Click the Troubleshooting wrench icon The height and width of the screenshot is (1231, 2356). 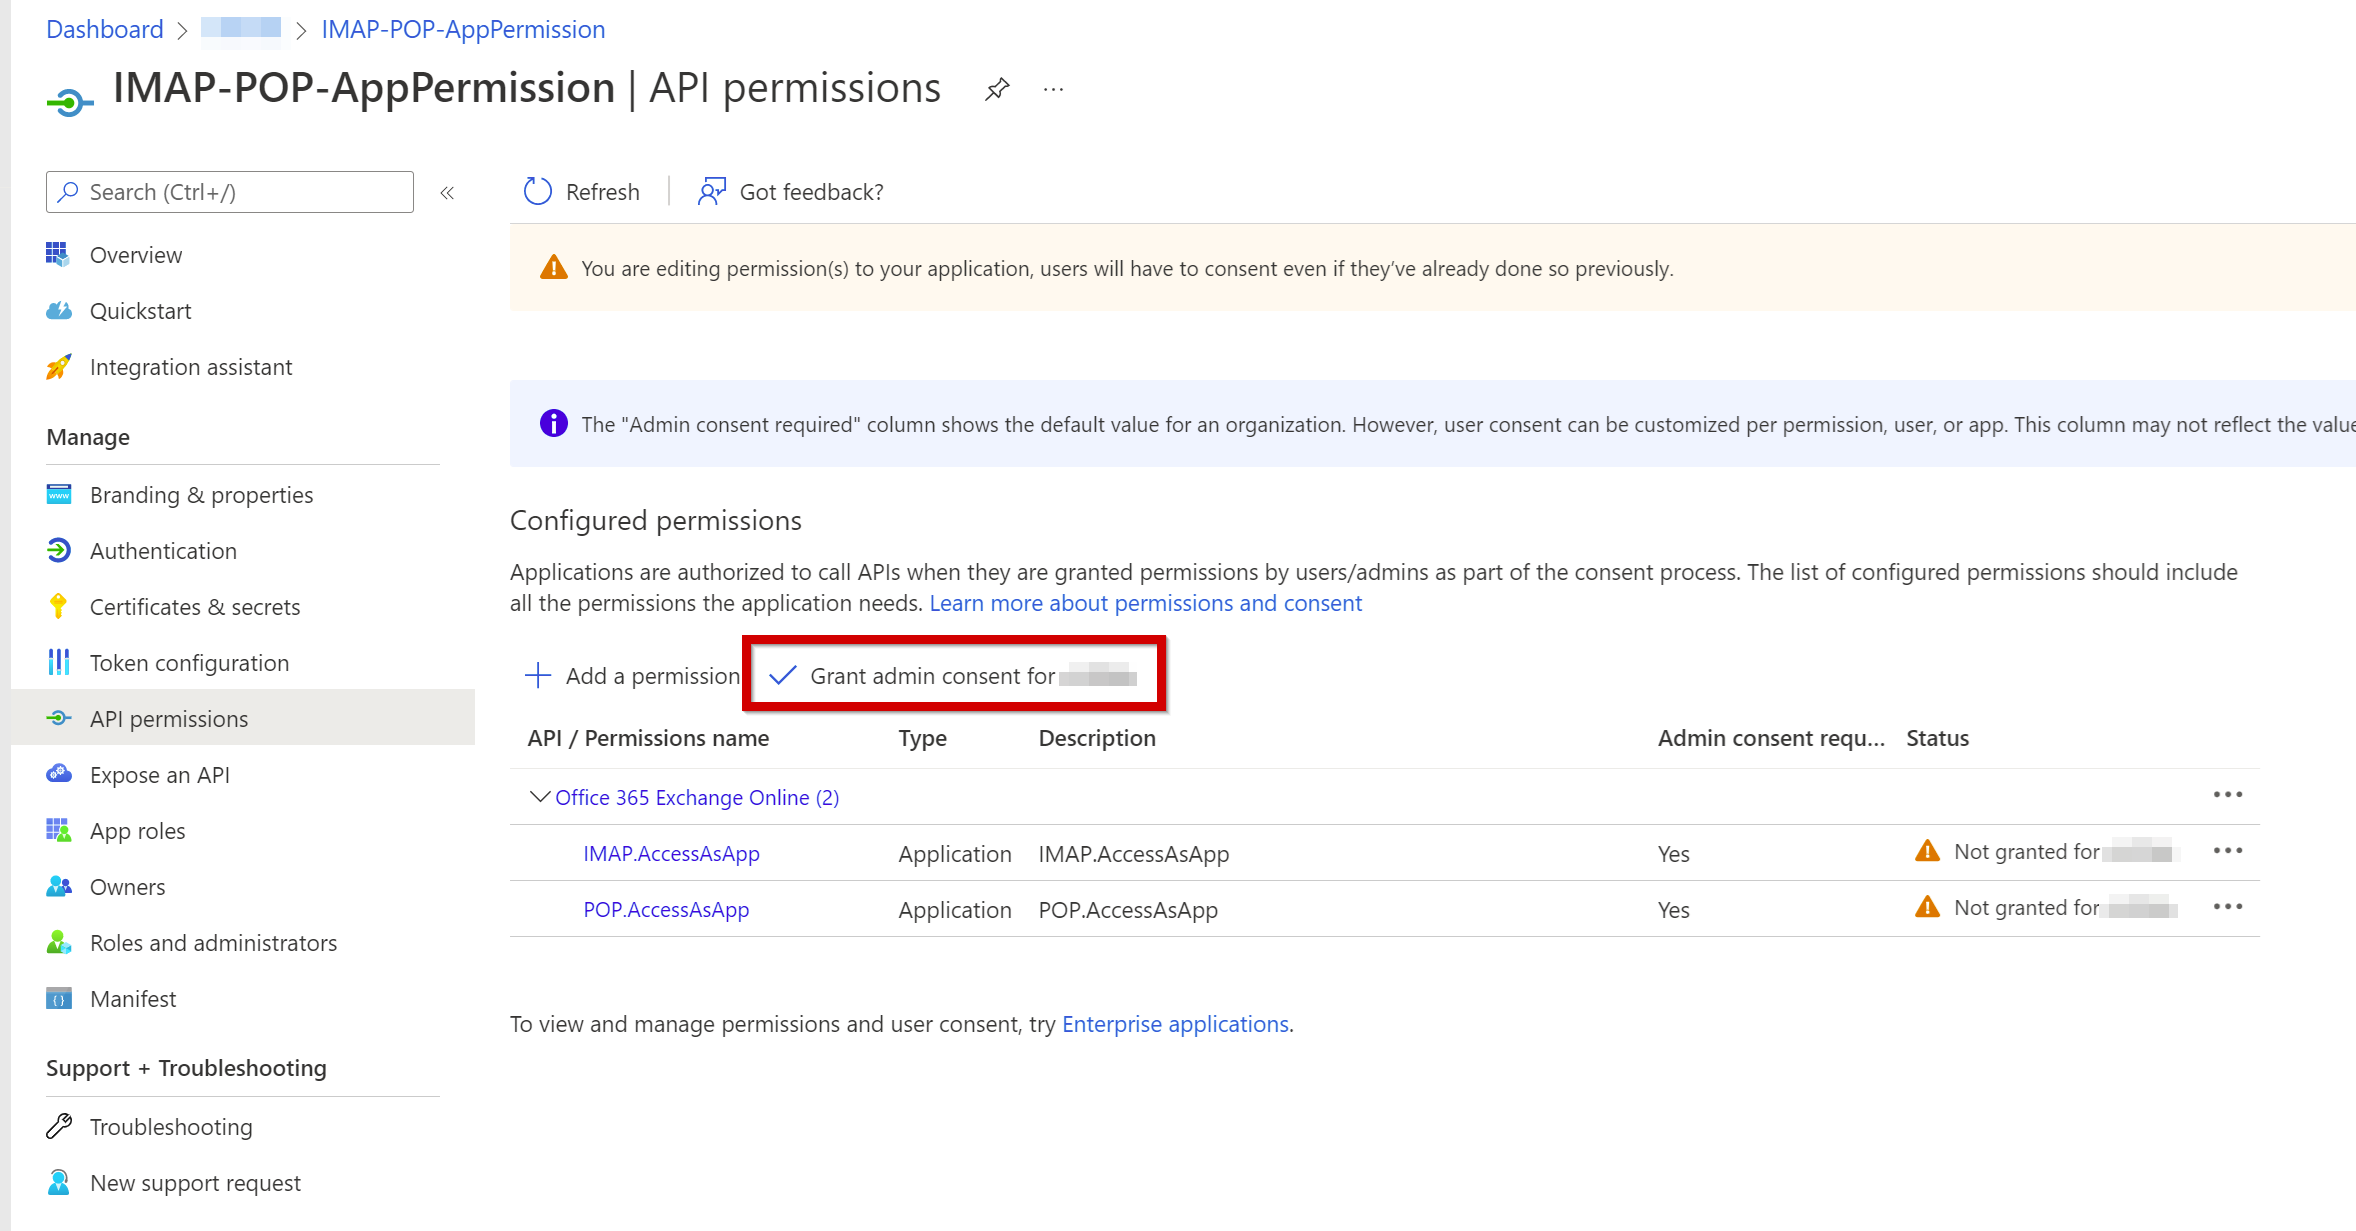[x=58, y=1126]
